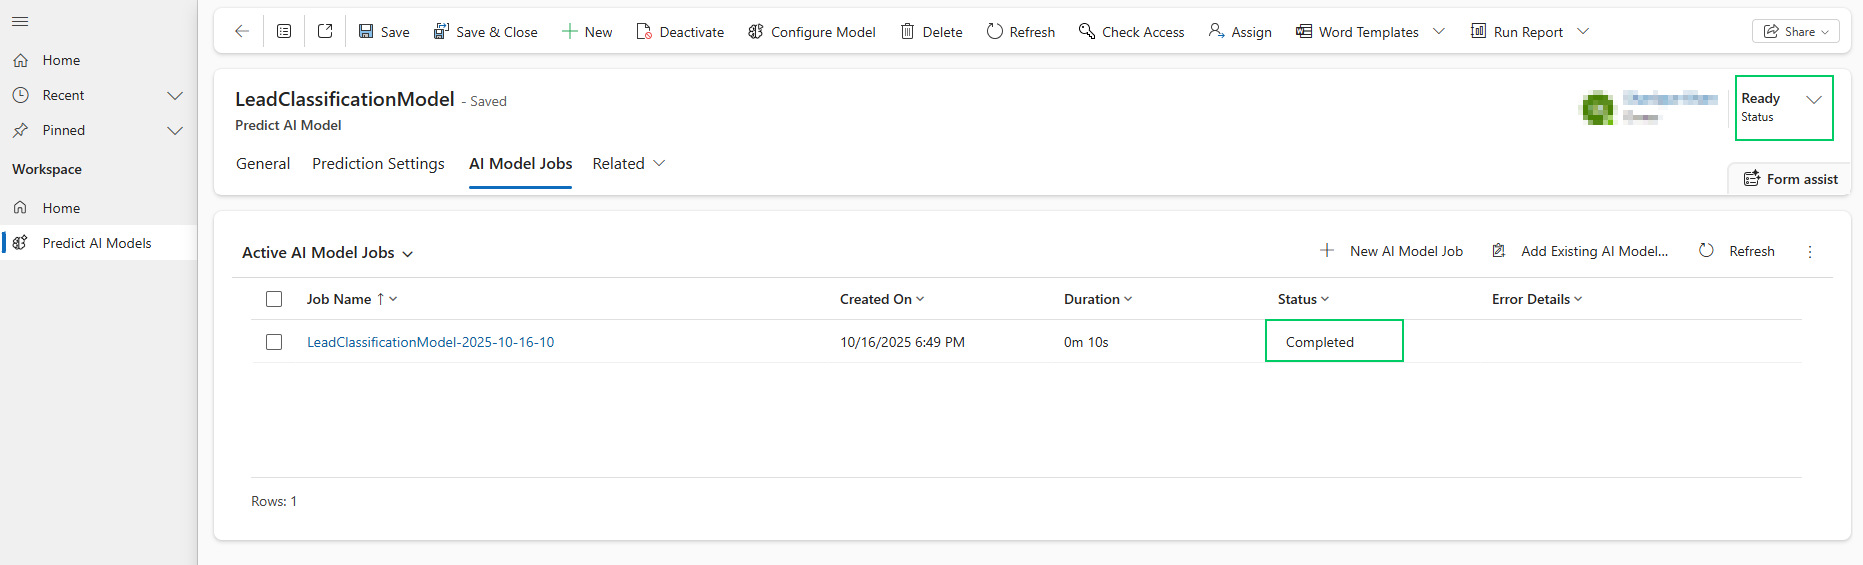Expand the Recent section in sidebar

point(175,96)
